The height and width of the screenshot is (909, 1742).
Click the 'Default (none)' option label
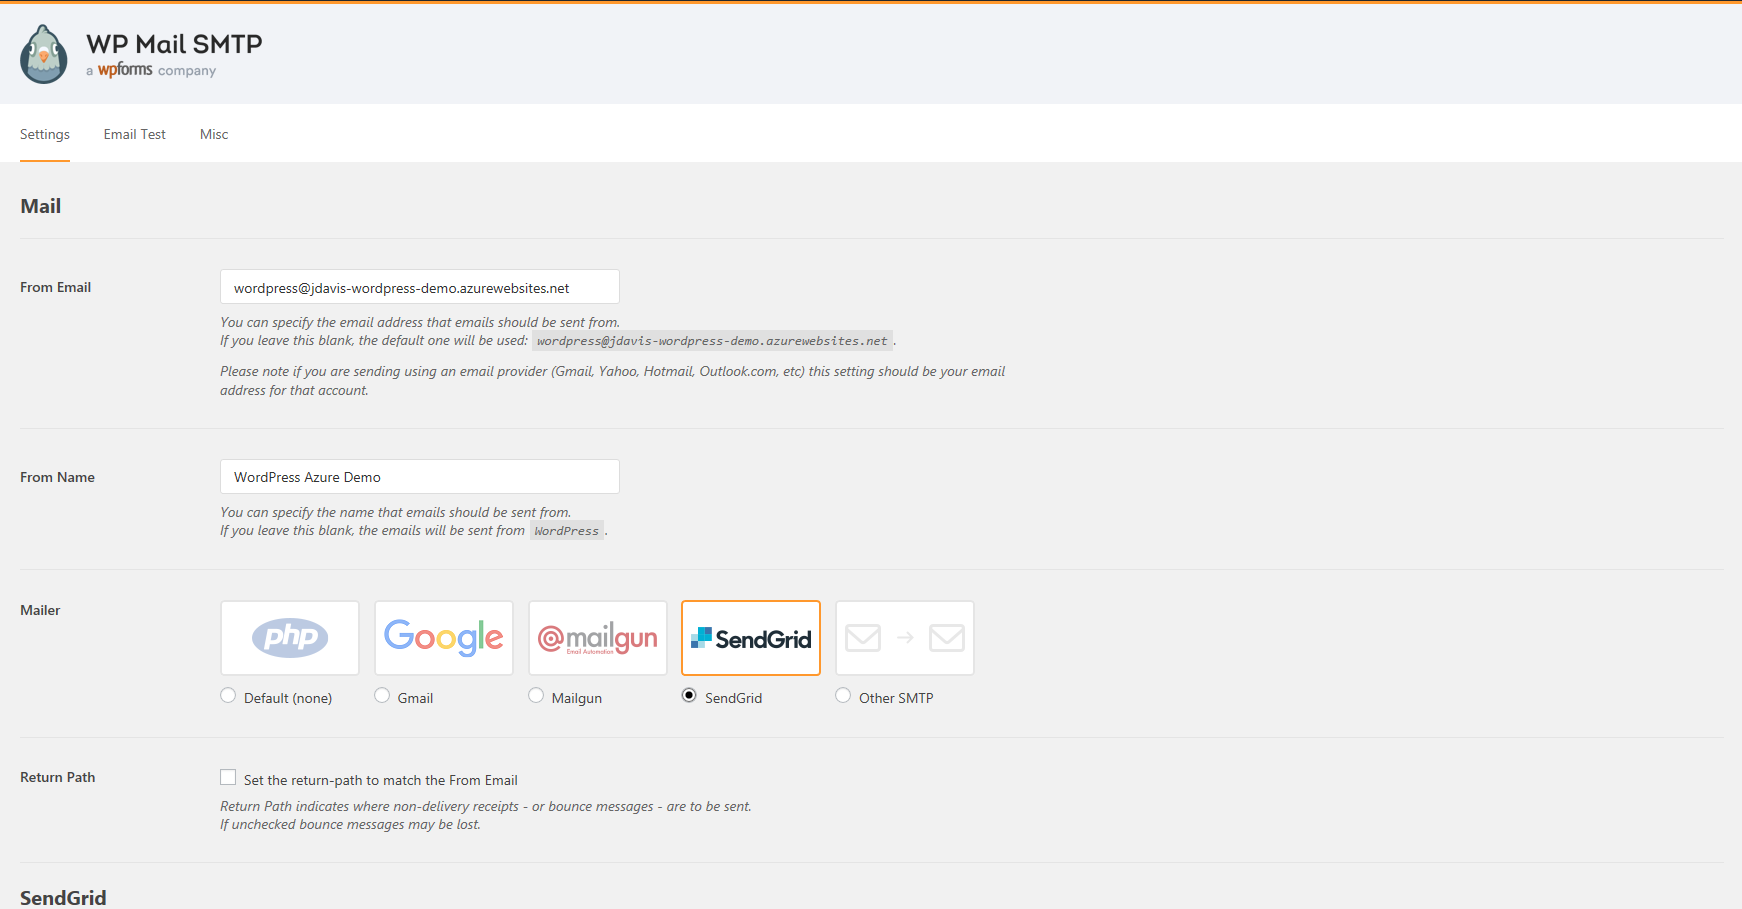point(288,698)
